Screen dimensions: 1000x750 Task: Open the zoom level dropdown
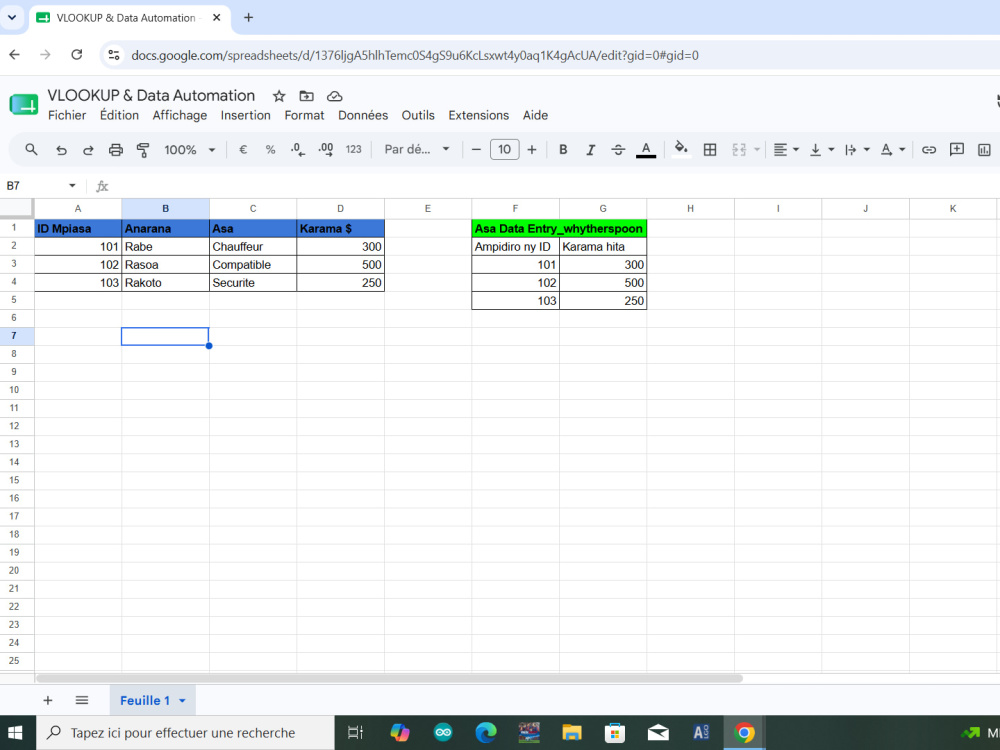[x=190, y=150]
